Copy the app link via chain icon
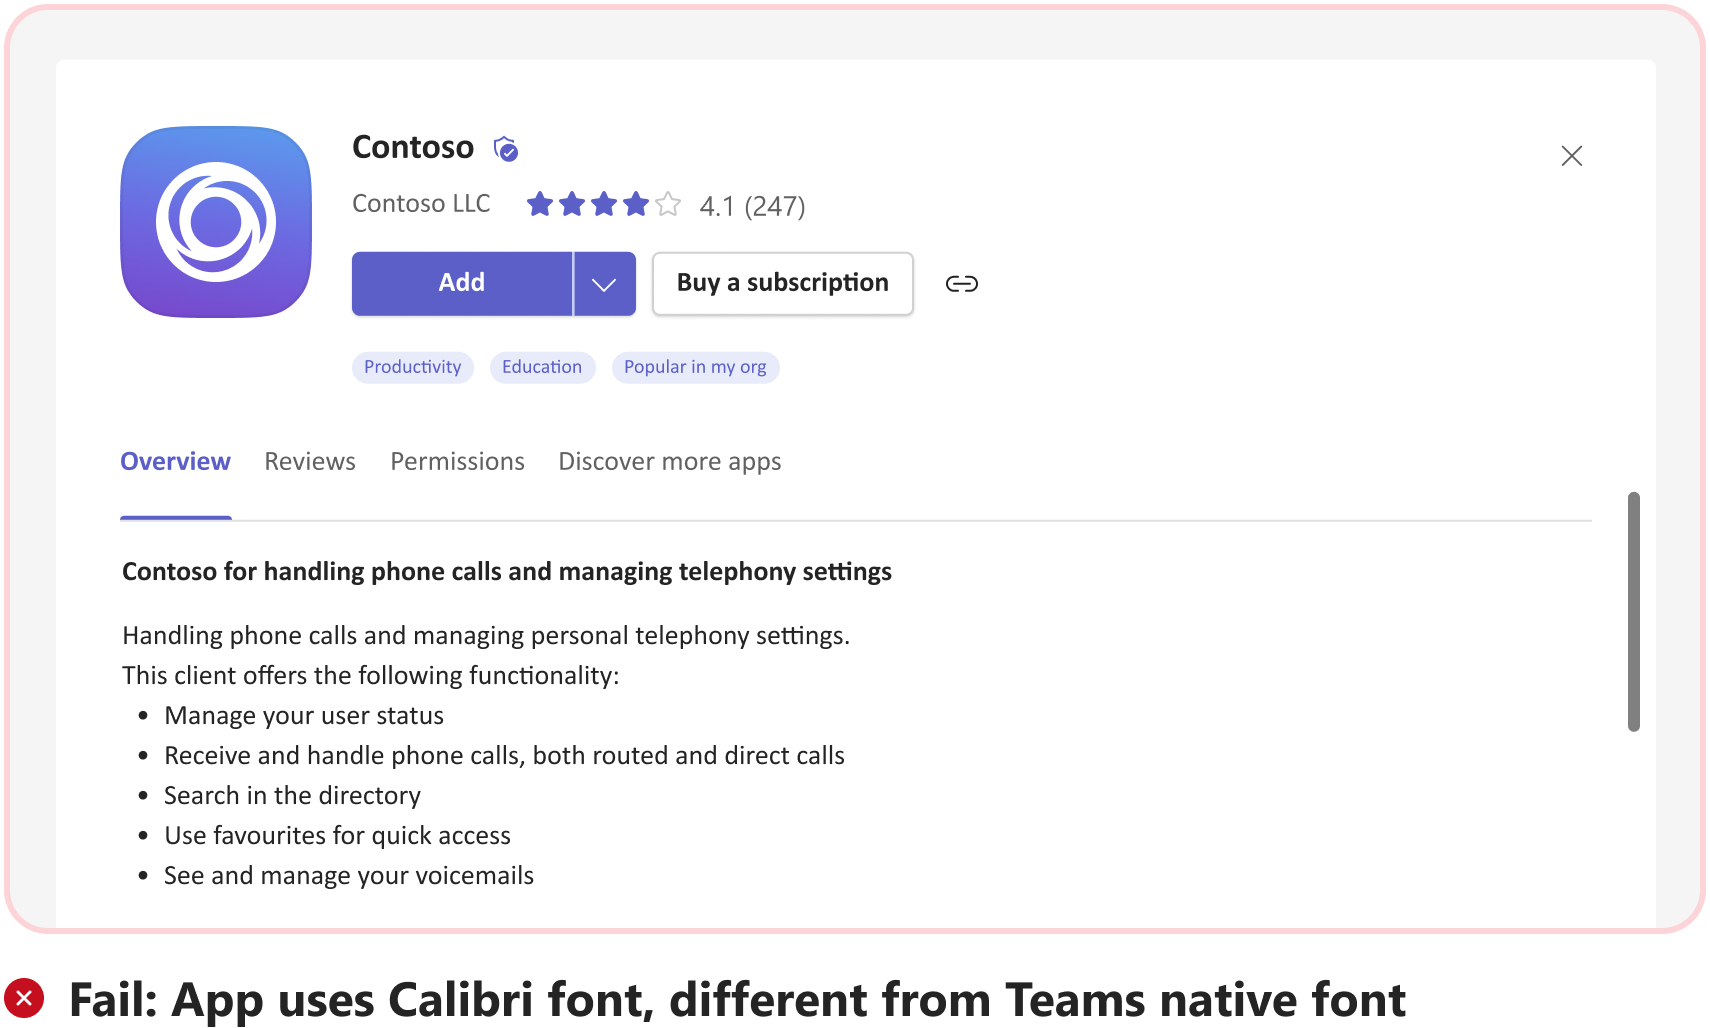 [962, 284]
